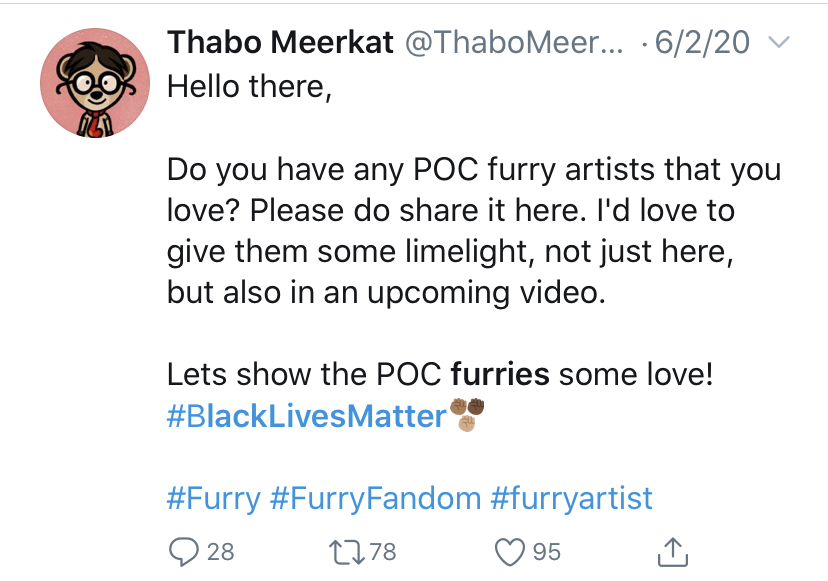Screen dimensions: 828x581
Task: Retweet using the arrows icon
Action: coord(346,552)
